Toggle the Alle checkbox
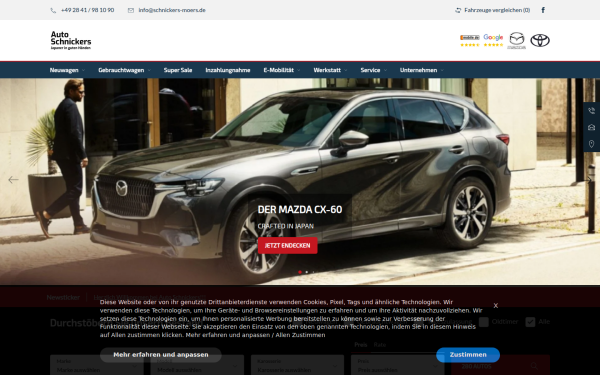 coord(530,322)
